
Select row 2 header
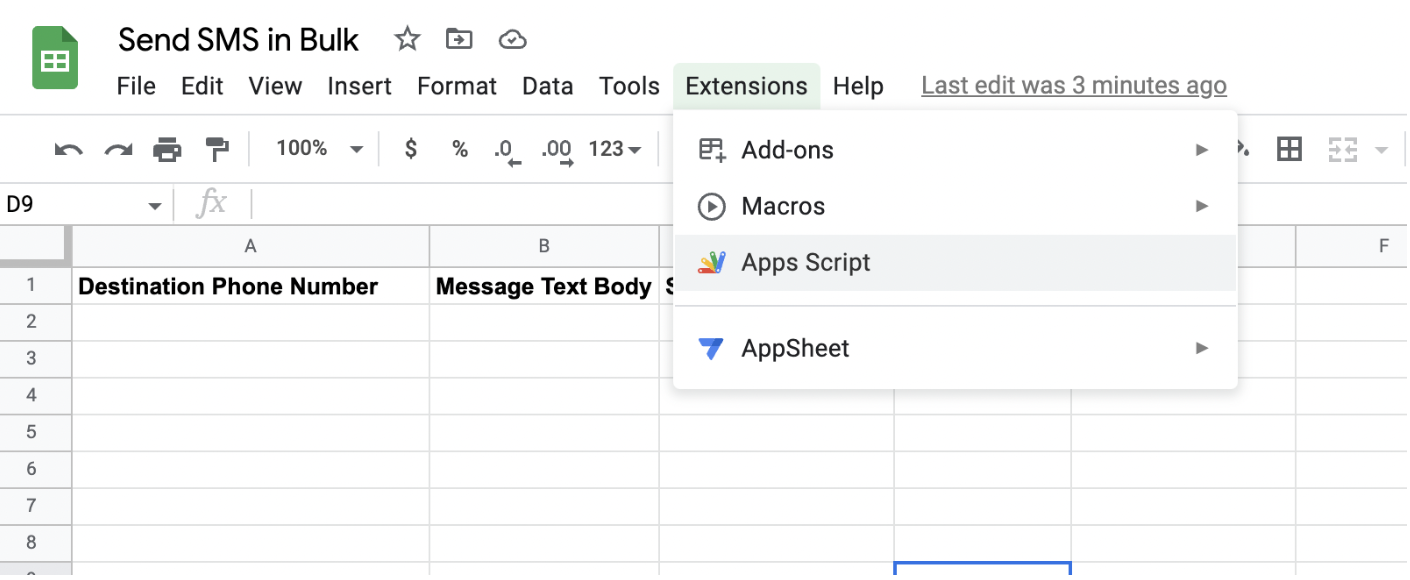[32, 322]
